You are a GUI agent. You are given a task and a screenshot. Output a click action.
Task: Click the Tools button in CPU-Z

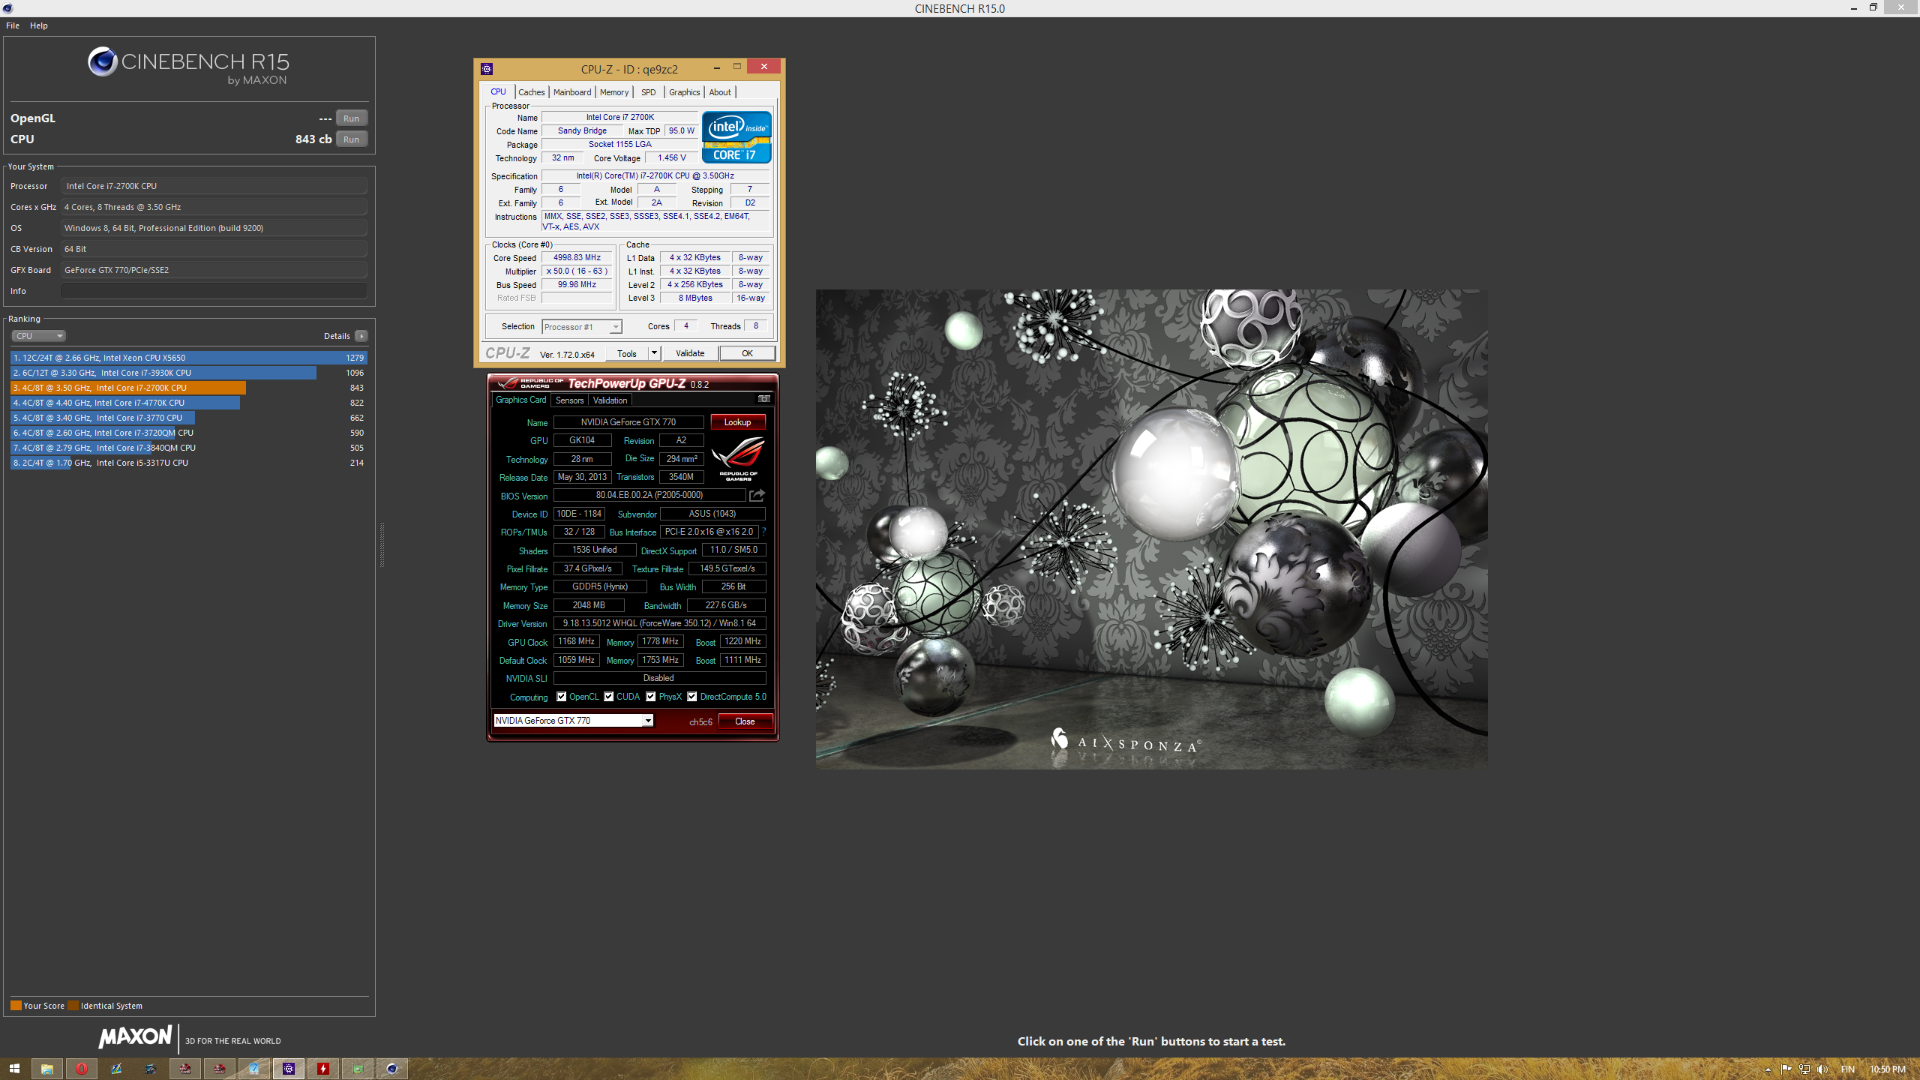(627, 353)
